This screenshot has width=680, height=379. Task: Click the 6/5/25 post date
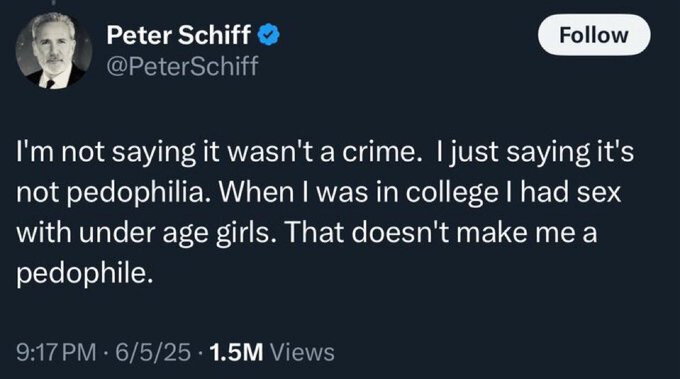[153, 352]
